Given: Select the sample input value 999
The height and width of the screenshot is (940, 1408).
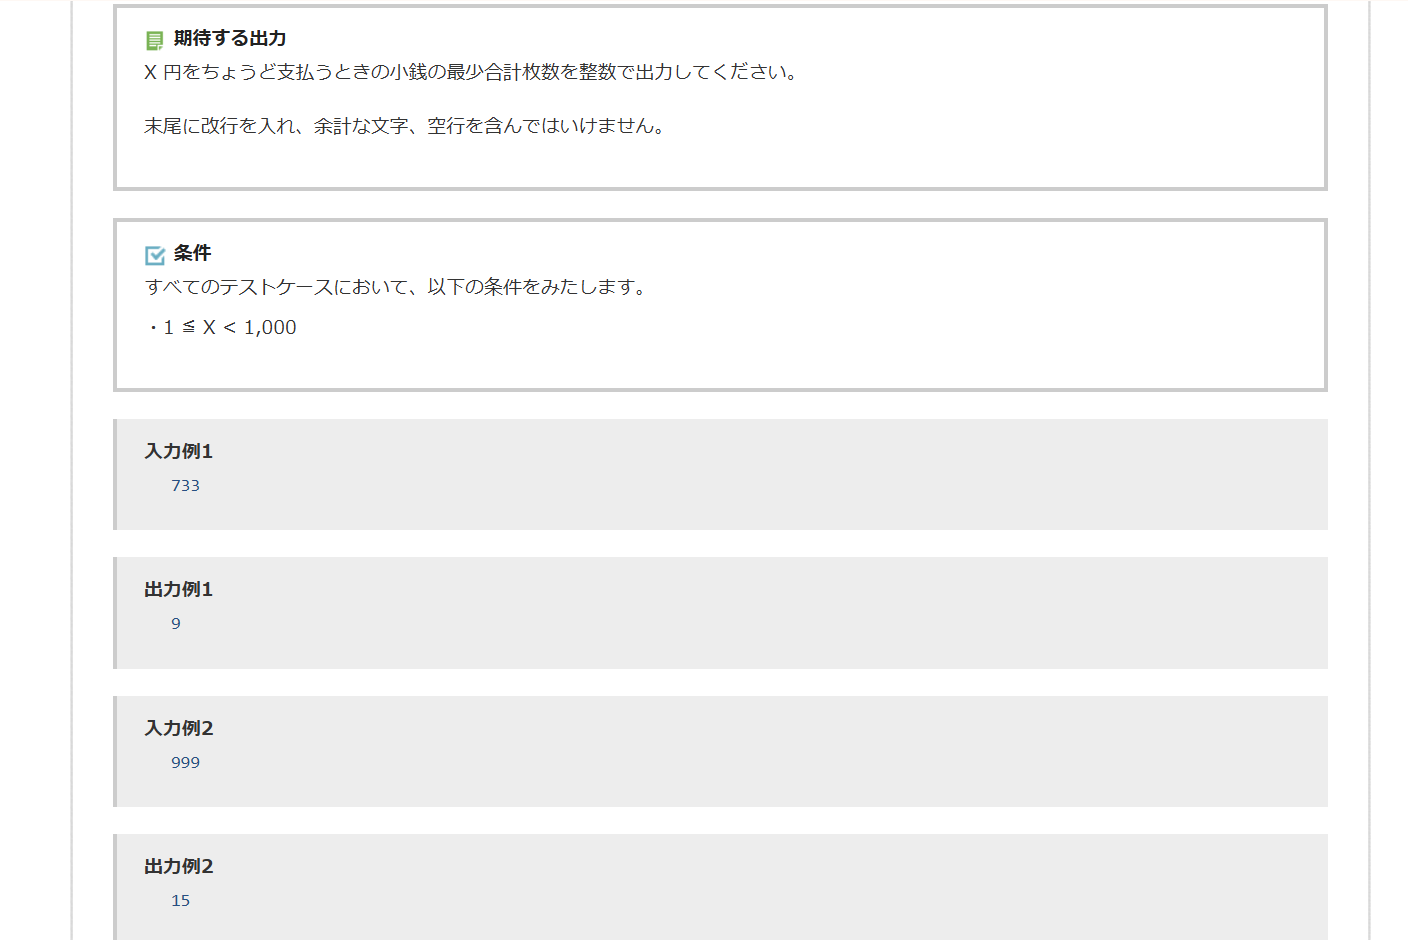Looking at the screenshot, I should [186, 763].
